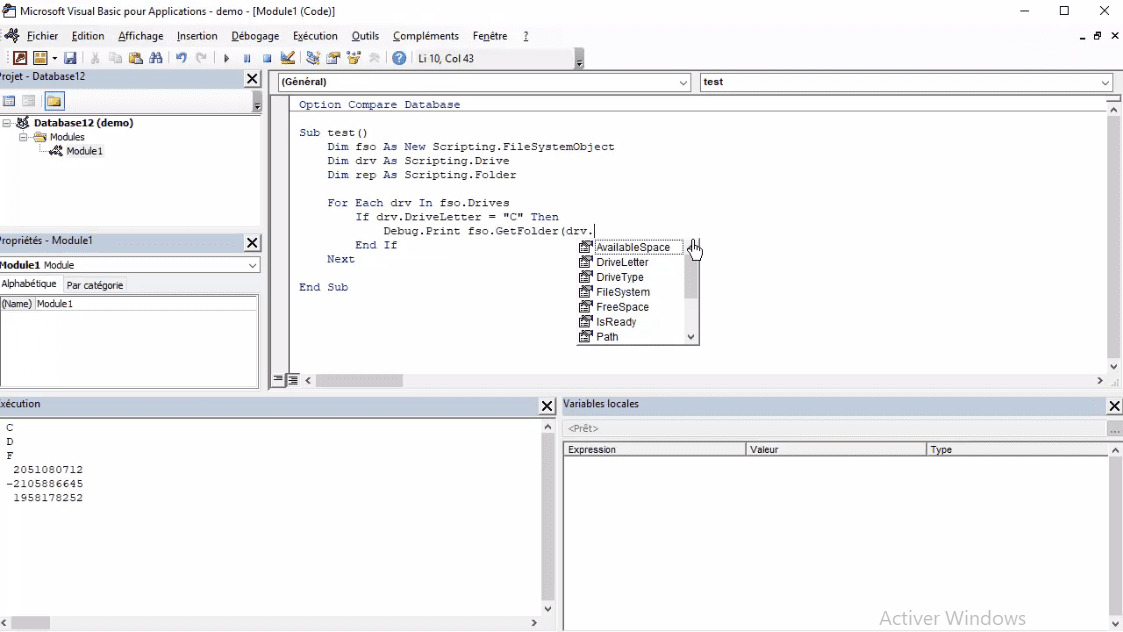Toggle the folders view in Project explorer
Image resolution: width=1123 pixels, height=632 pixels.
tap(56, 101)
